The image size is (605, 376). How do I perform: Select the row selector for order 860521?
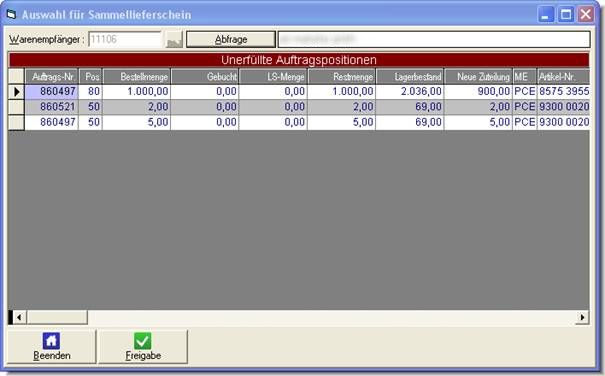pyautogui.click(x=17, y=107)
